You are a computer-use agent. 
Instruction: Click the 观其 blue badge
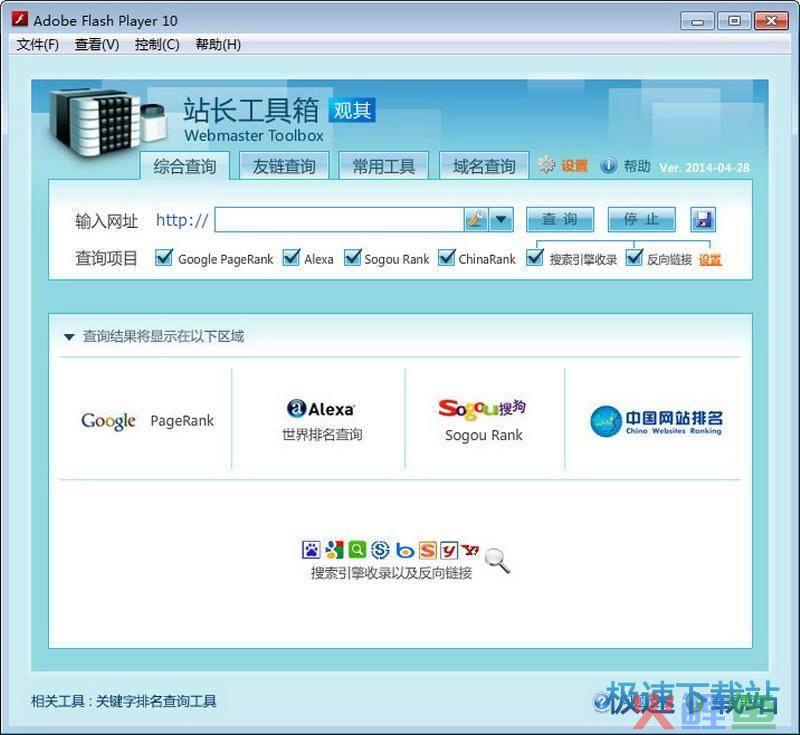point(352,110)
